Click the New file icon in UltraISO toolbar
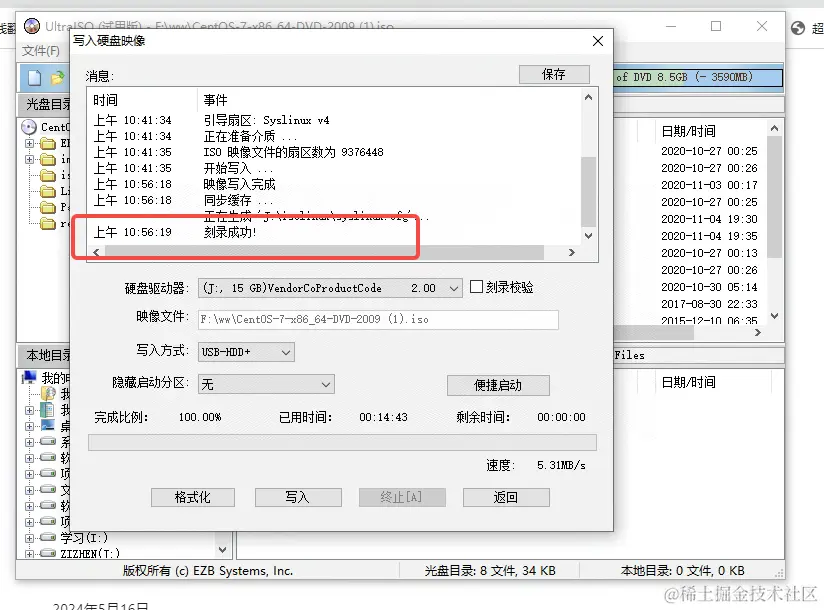This screenshot has width=824, height=610. pyautogui.click(x=35, y=78)
